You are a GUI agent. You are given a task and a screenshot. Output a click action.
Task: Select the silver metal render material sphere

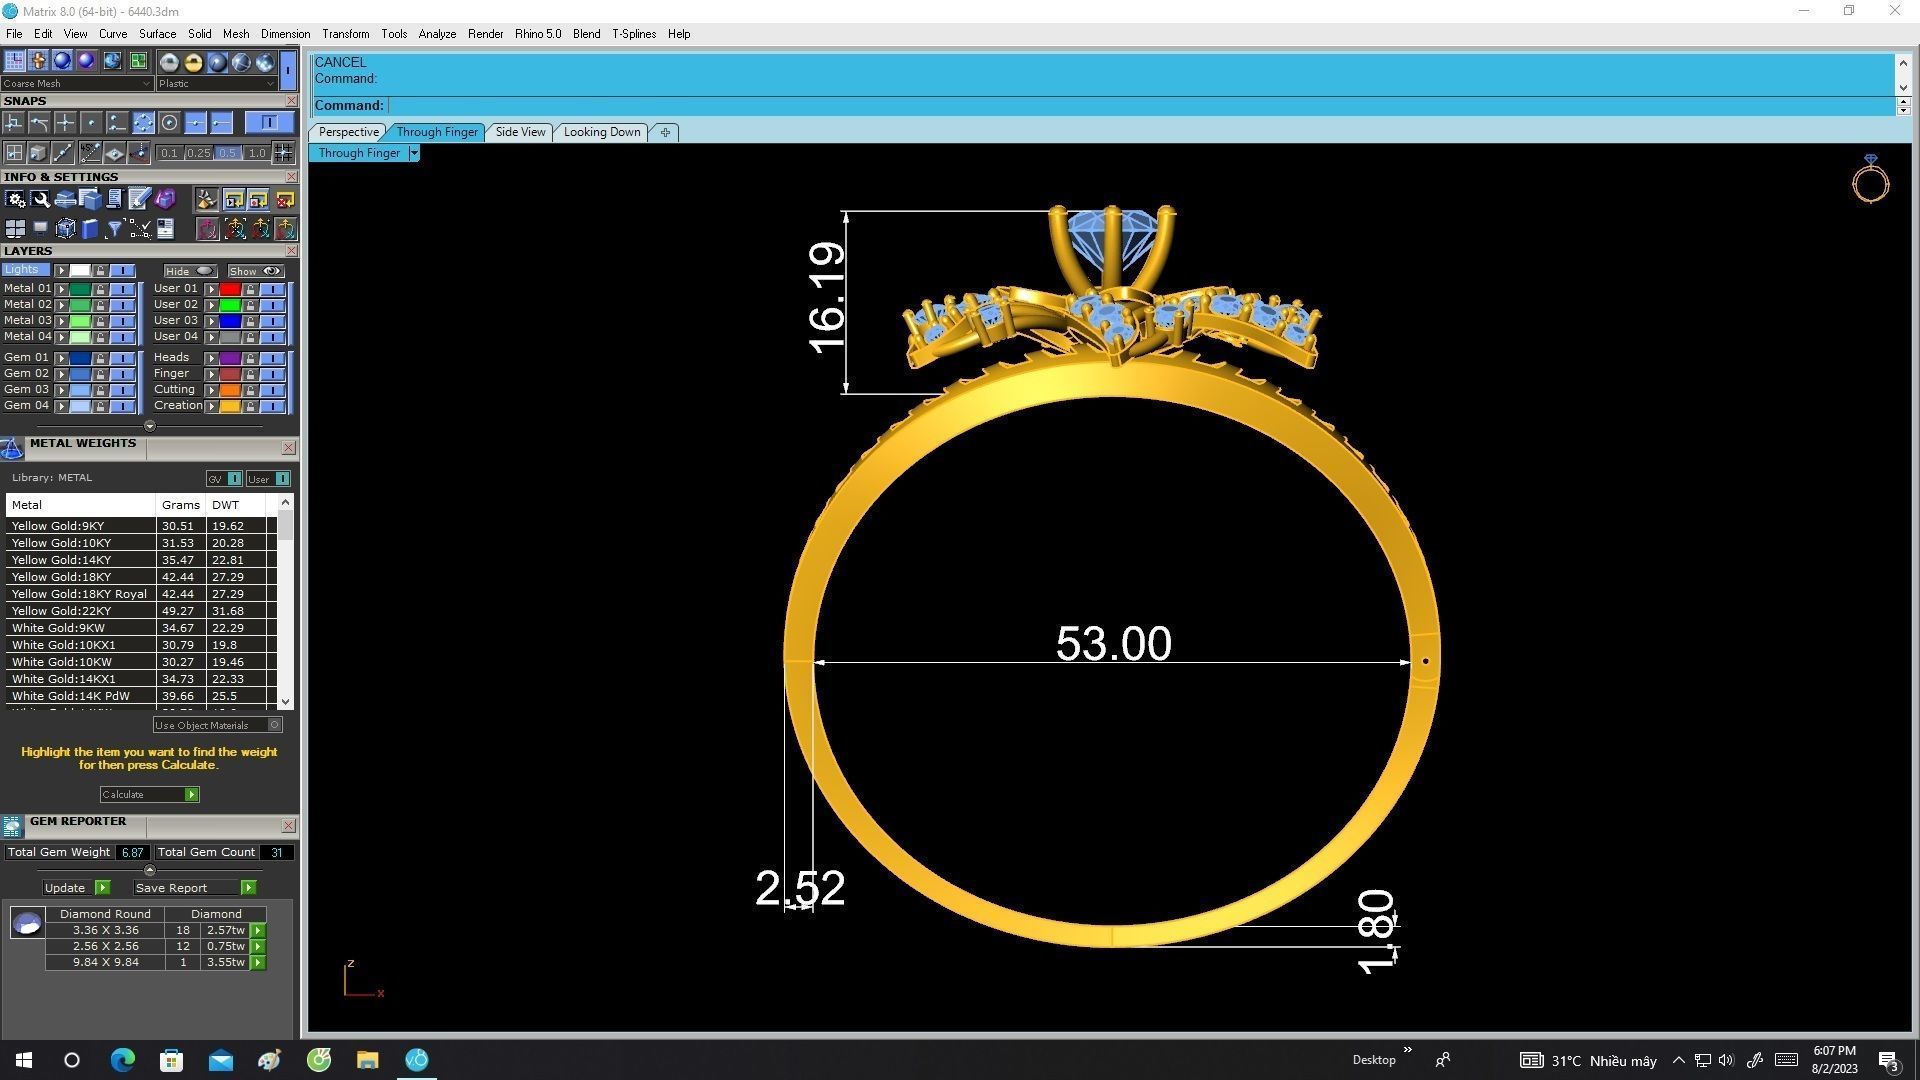[x=169, y=62]
